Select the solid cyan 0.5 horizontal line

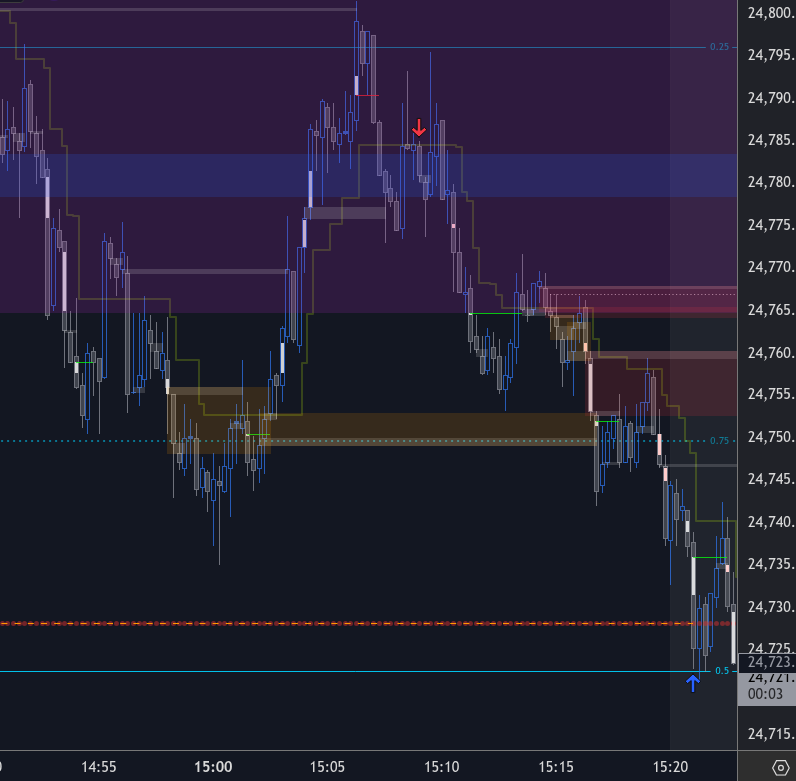point(355,671)
